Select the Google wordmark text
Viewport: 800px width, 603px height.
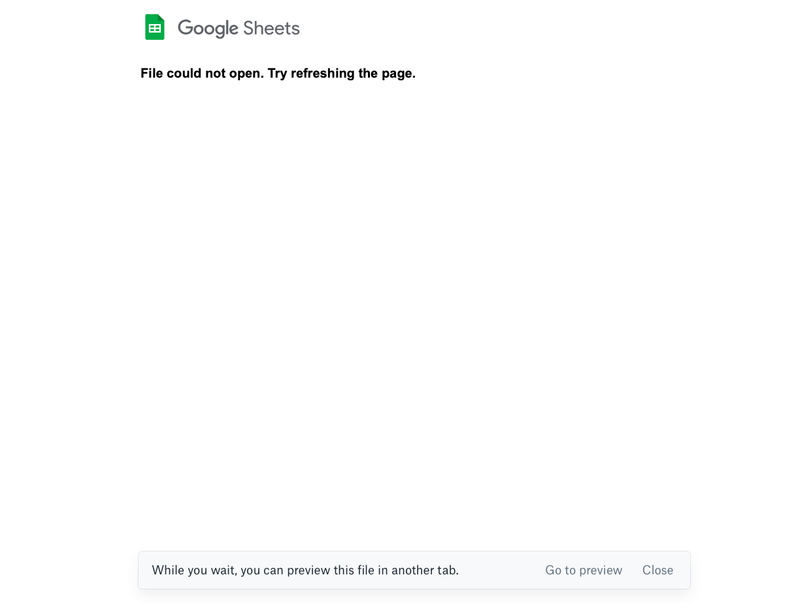210,27
